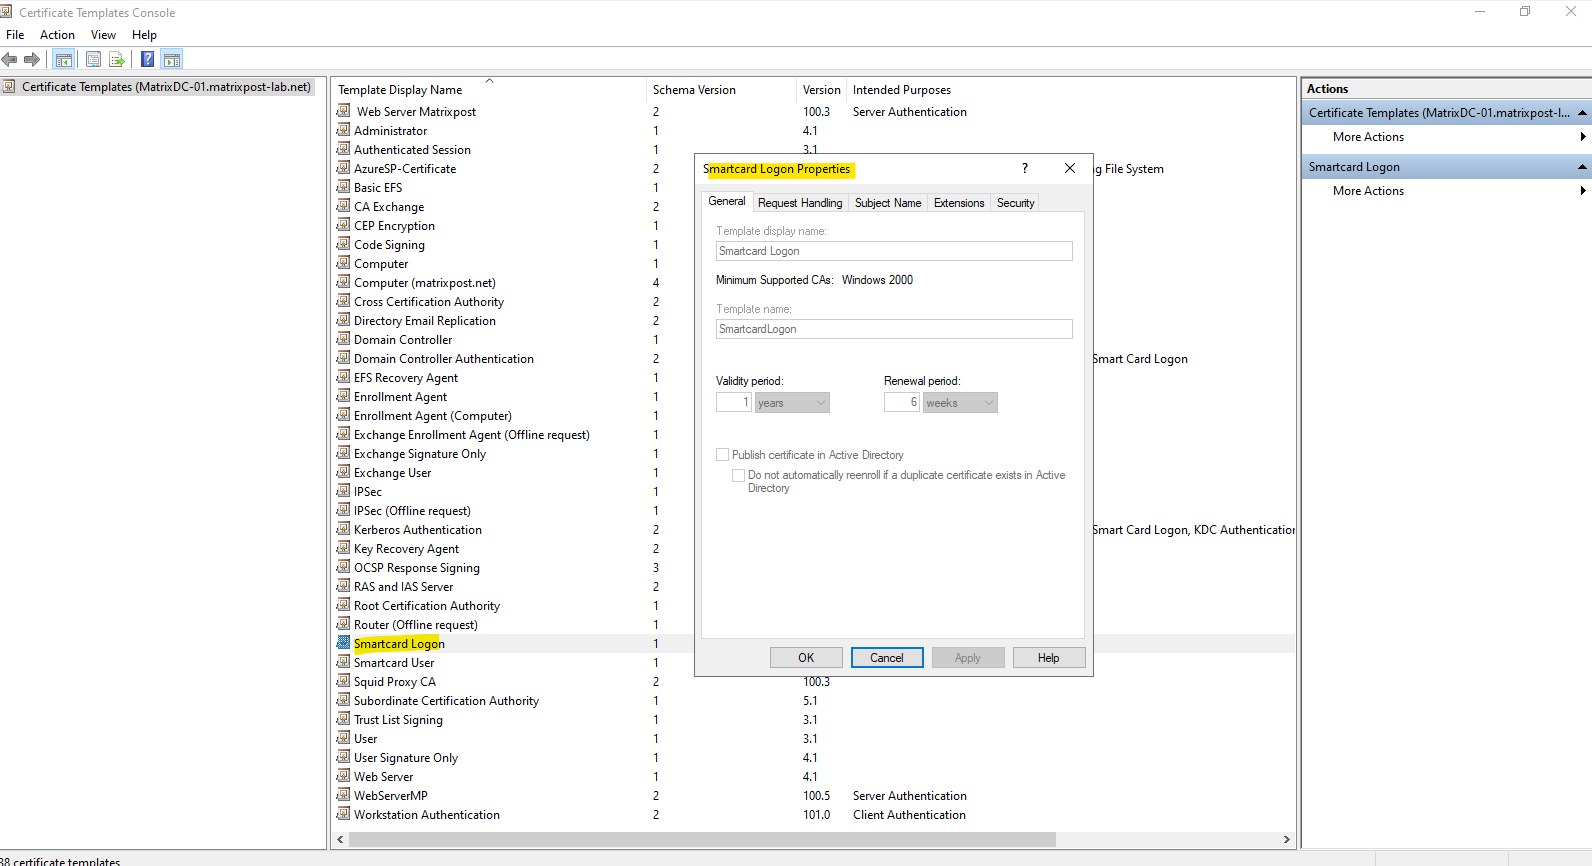
Task: Switch to the Request Handling tab
Action: (x=800, y=202)
